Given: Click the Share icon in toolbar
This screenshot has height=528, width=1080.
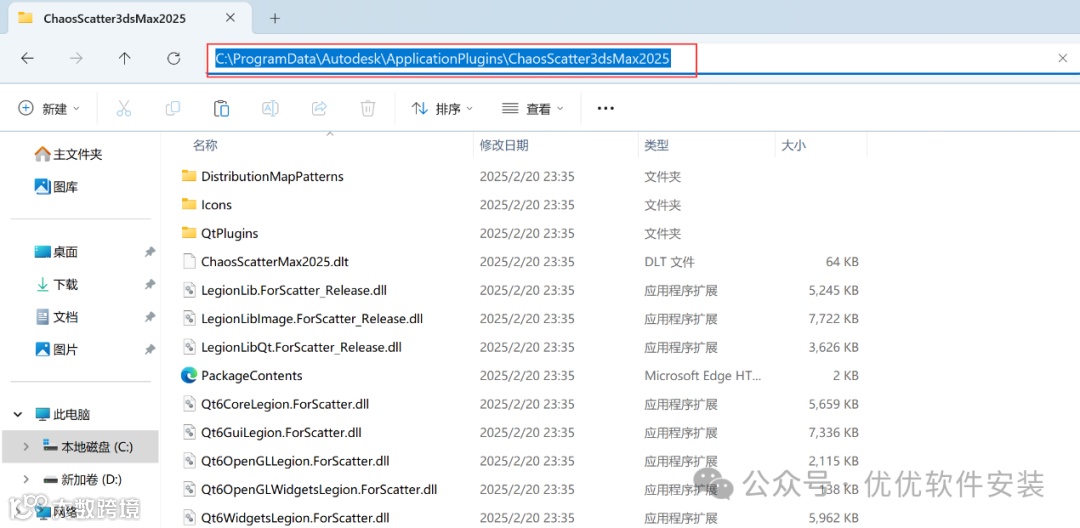Looking at the screenshot, I should 319,108.
